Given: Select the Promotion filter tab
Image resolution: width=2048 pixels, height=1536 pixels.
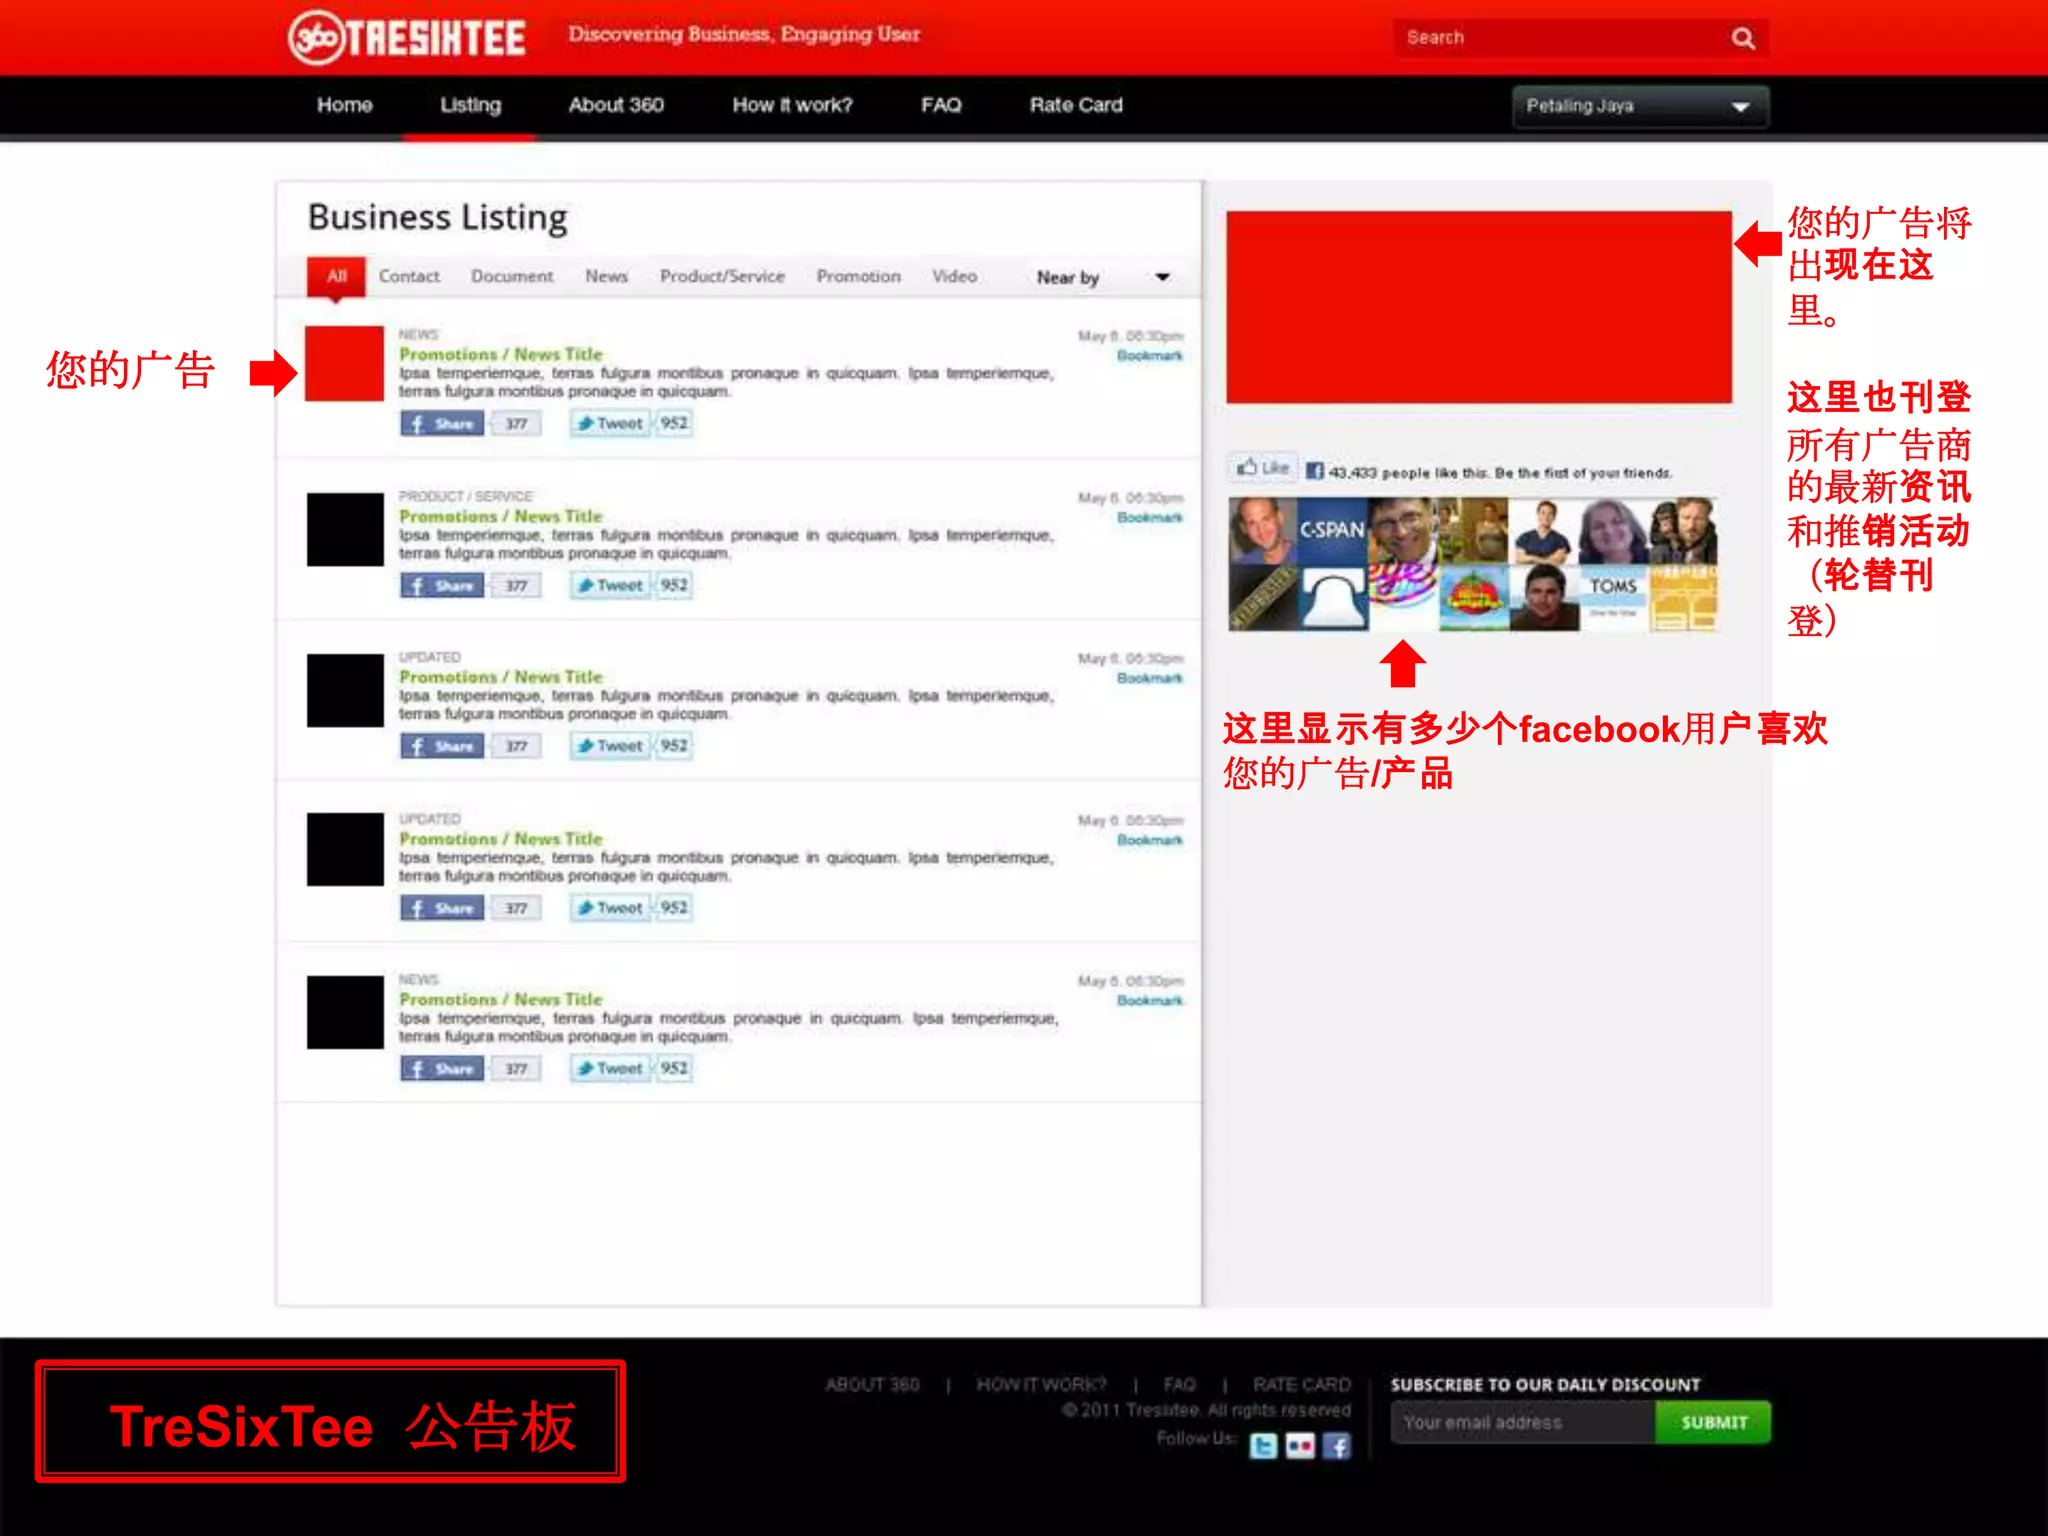Looking at the screenshot, I should click(x=859, y=277).
